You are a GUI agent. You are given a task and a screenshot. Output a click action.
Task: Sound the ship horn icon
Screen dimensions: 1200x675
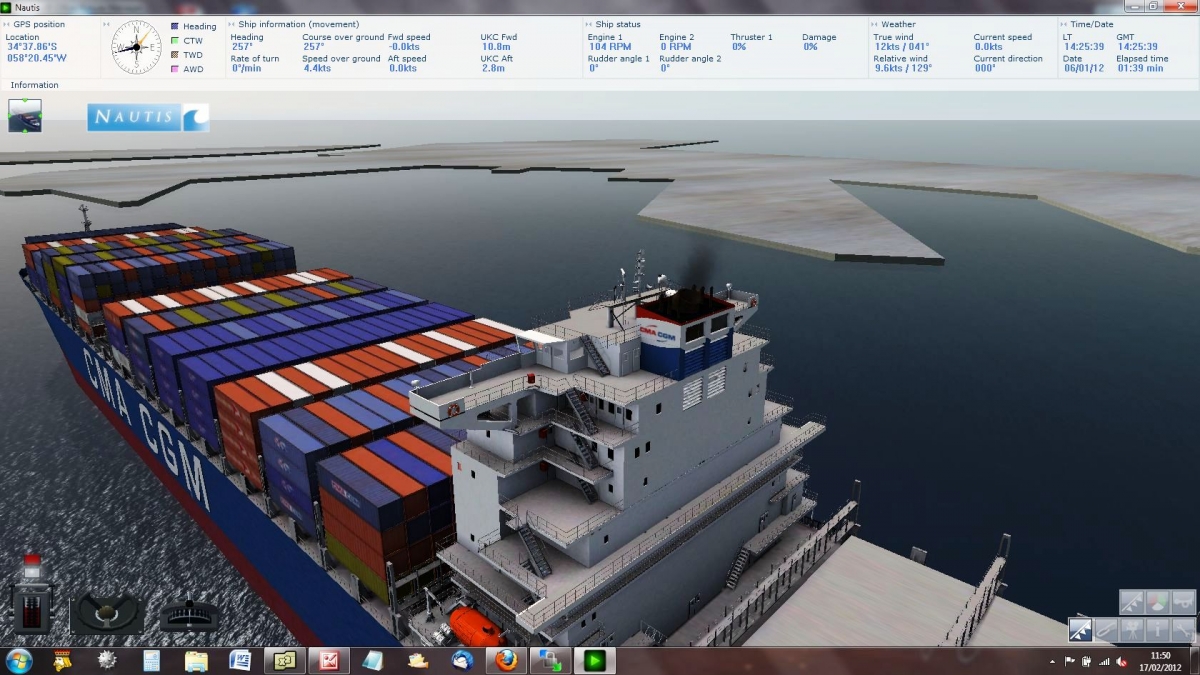[1184, 602]
